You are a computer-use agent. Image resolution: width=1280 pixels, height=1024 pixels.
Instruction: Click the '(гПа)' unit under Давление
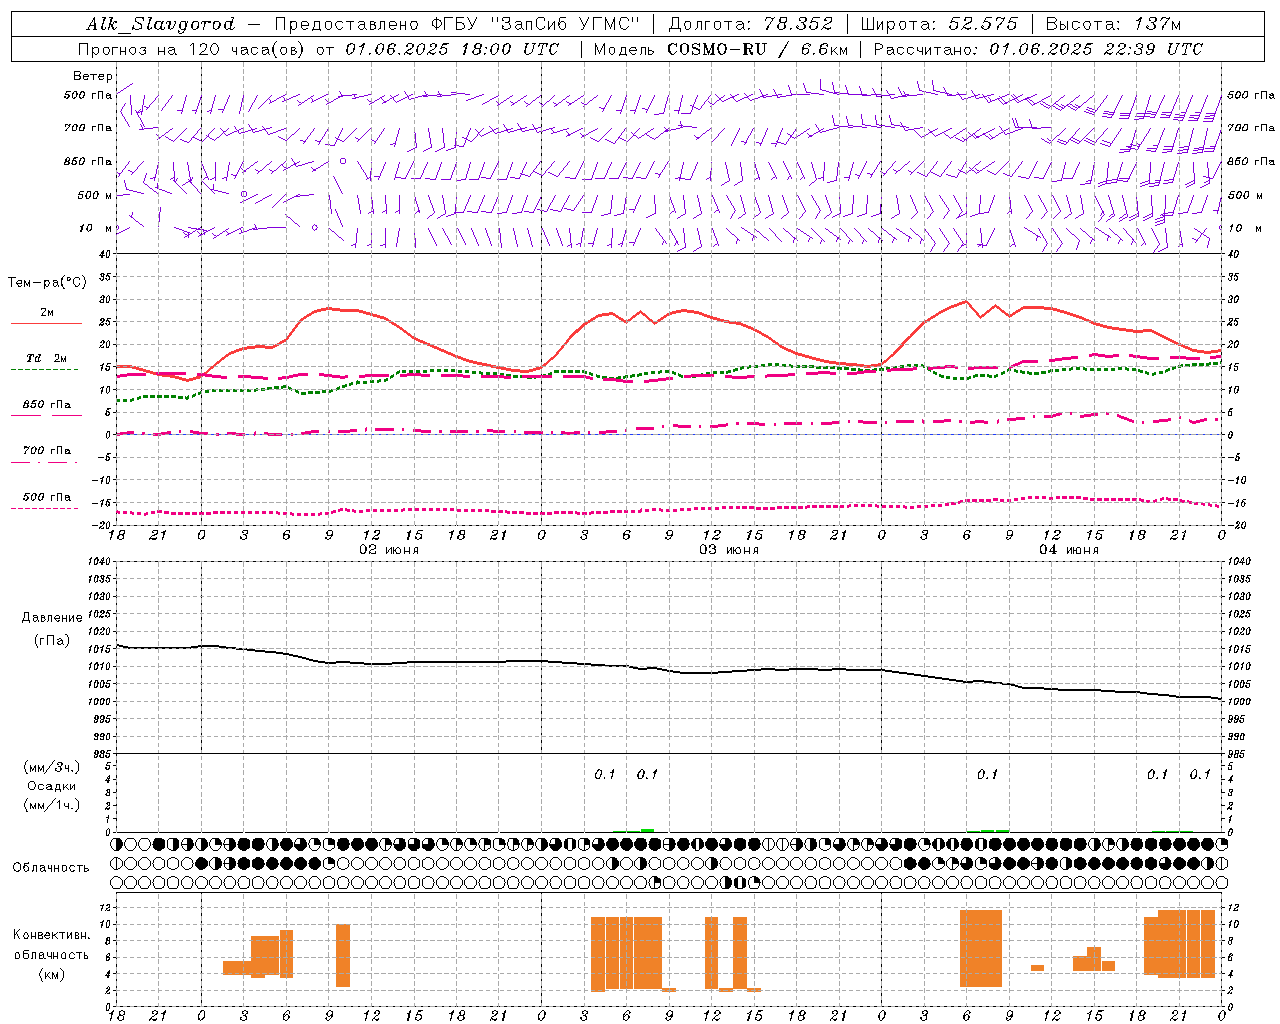point(52,640)
